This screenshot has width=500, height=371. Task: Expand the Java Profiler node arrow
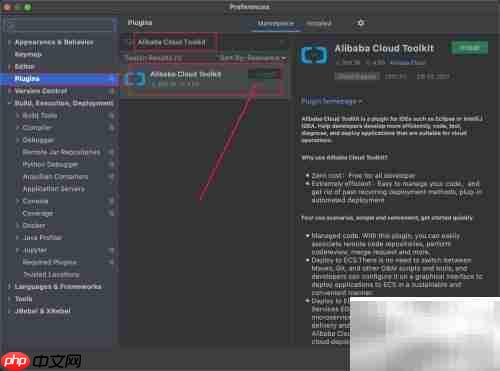click(x=18, y=238)
